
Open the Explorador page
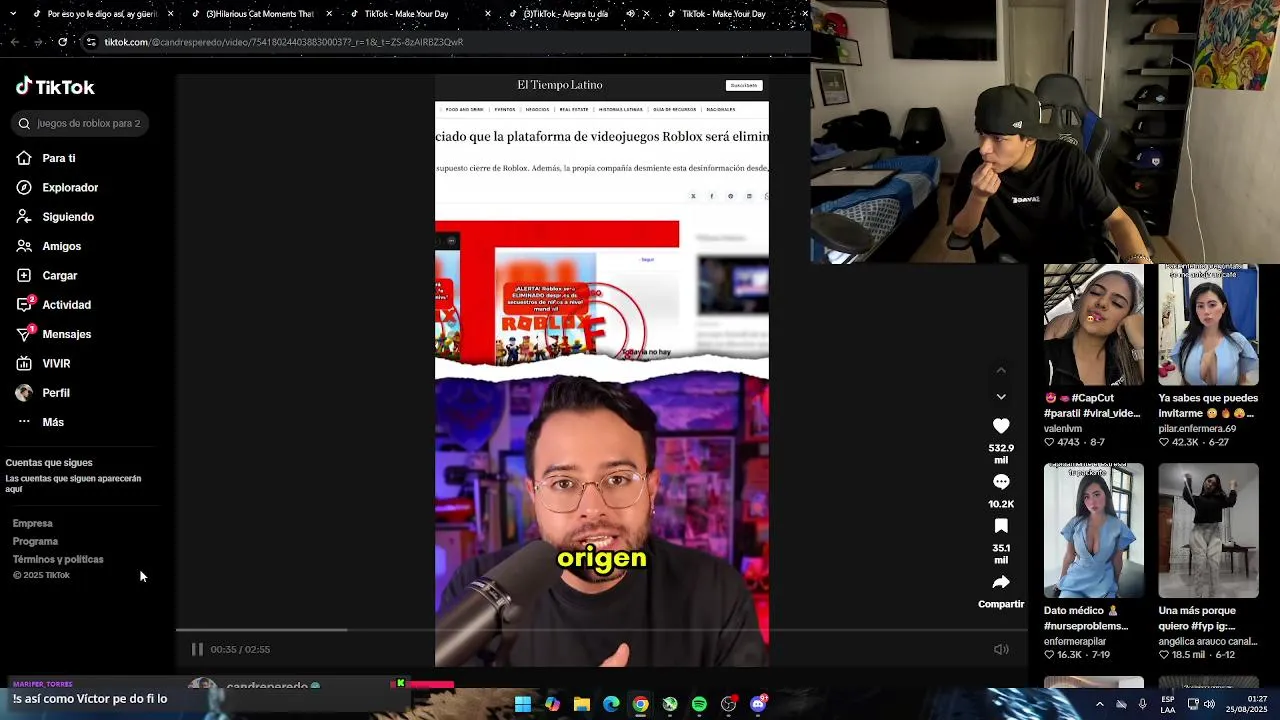[57, 187]
